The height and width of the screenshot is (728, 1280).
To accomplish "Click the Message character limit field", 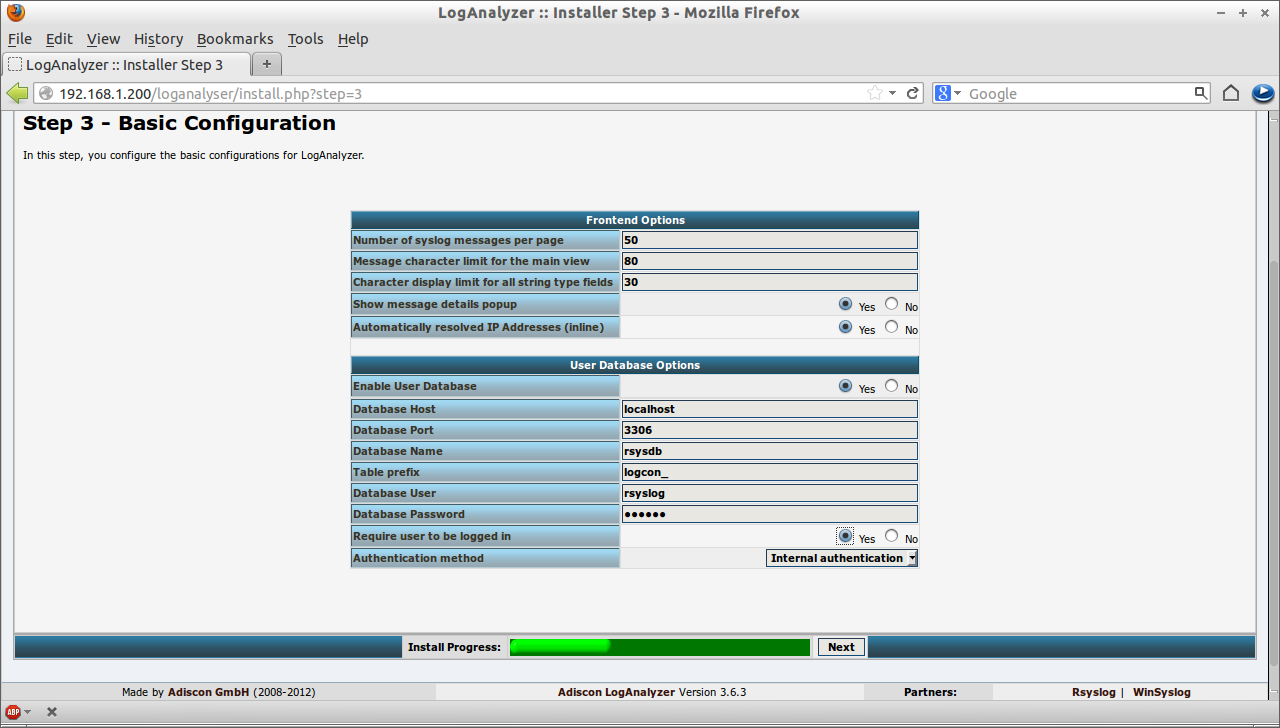I will pyautogui.click(x=769, y=261).
